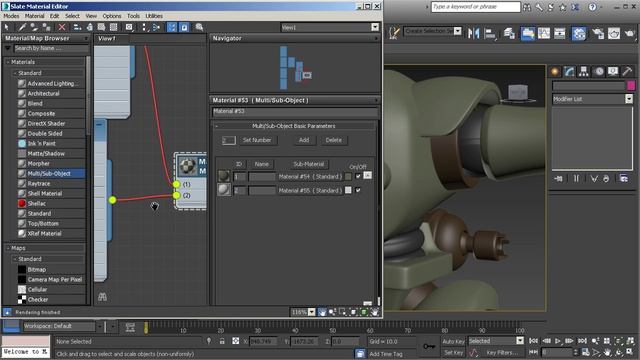Toggle the Slate Pan tool hand icon
Screen dimensions: 640x360
pos(322,312)
